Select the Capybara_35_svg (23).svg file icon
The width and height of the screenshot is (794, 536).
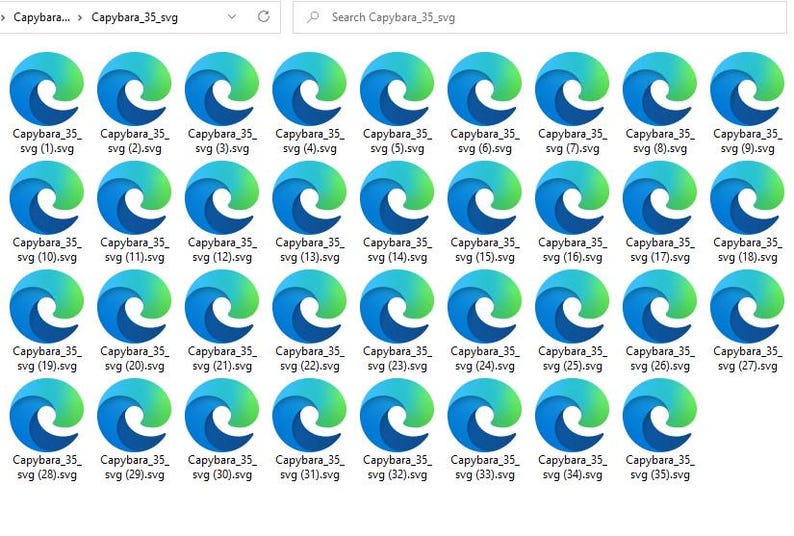point(397,307)
